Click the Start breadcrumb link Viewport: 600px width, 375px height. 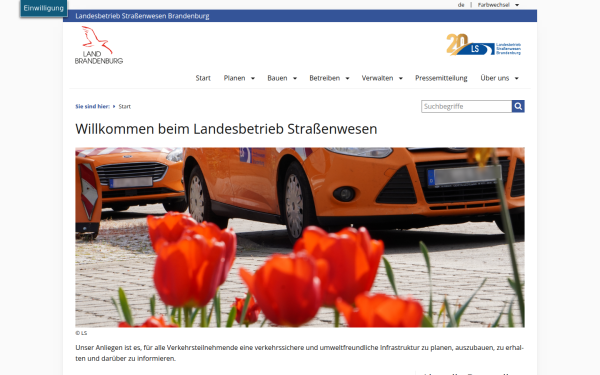125,106
